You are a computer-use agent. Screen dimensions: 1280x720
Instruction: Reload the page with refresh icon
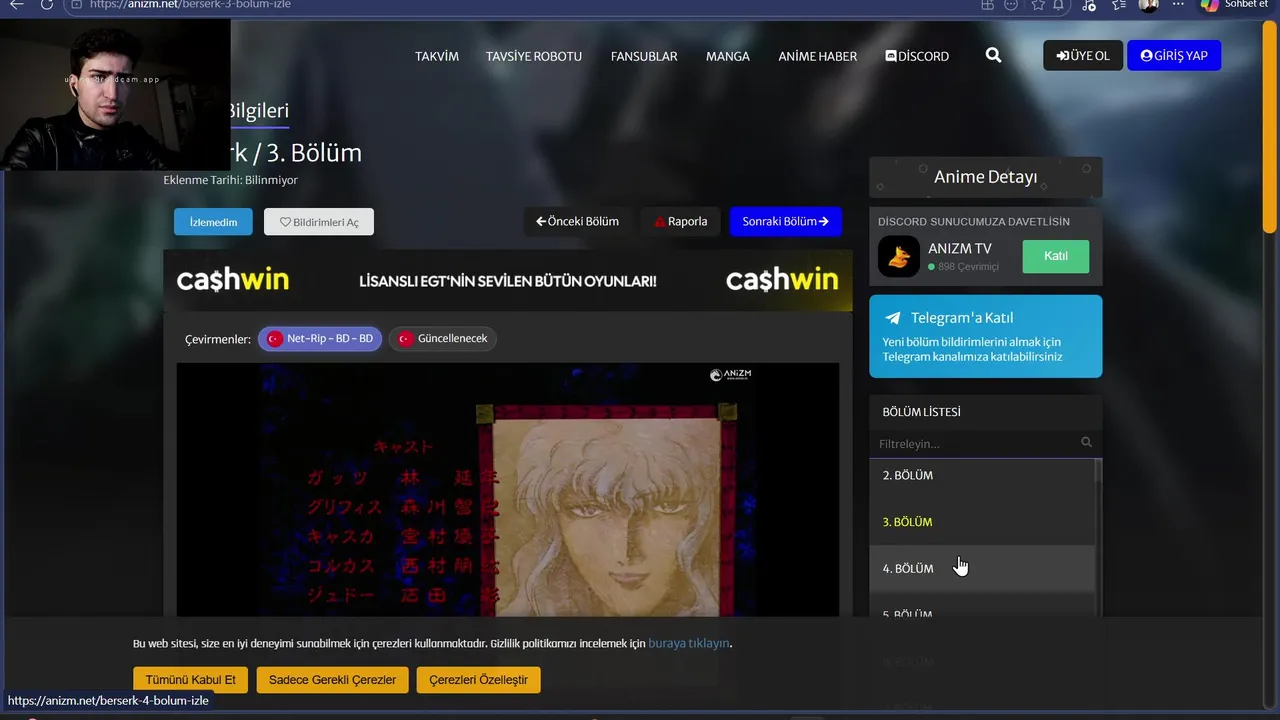[x=46, y=5]
